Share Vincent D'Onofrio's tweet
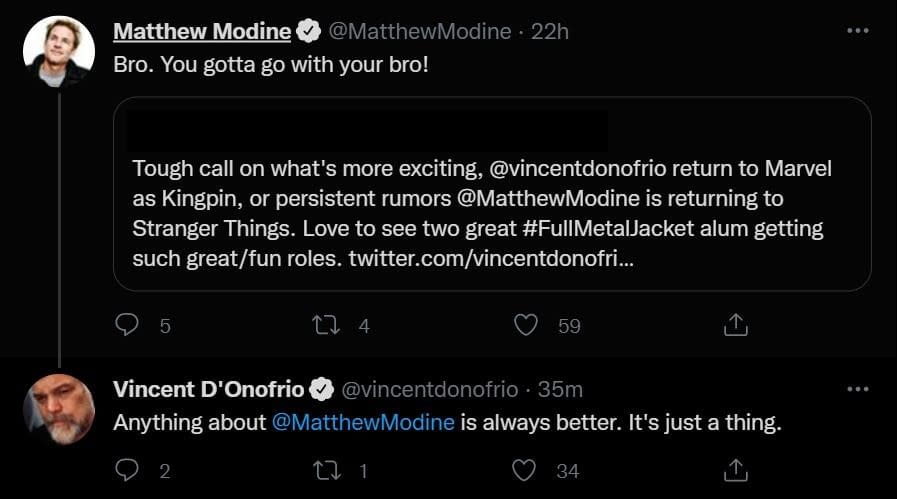 coord(735,469)
